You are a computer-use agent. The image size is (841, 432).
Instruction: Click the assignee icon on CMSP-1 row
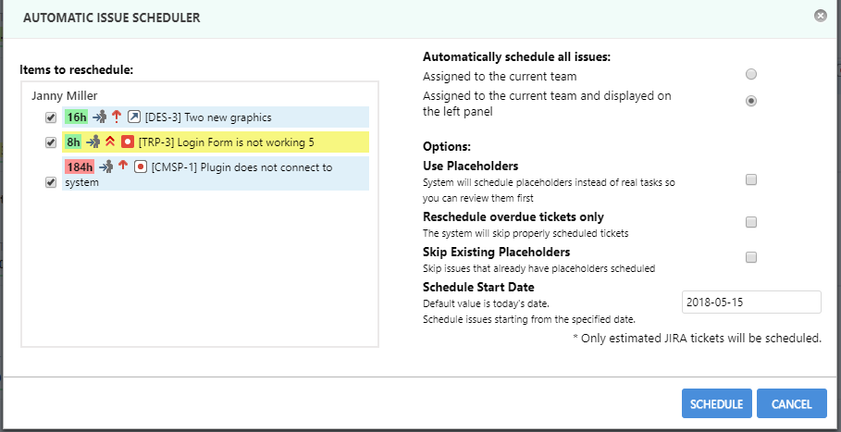pos(106,166)
